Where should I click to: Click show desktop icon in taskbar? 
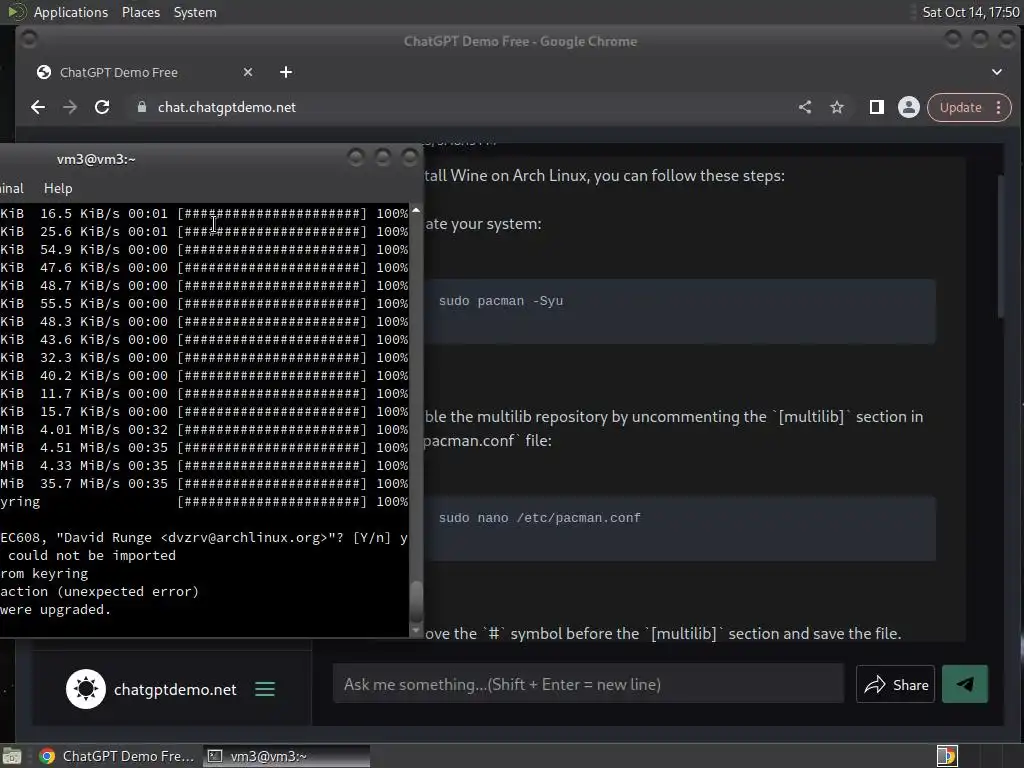tap(12, 756)
